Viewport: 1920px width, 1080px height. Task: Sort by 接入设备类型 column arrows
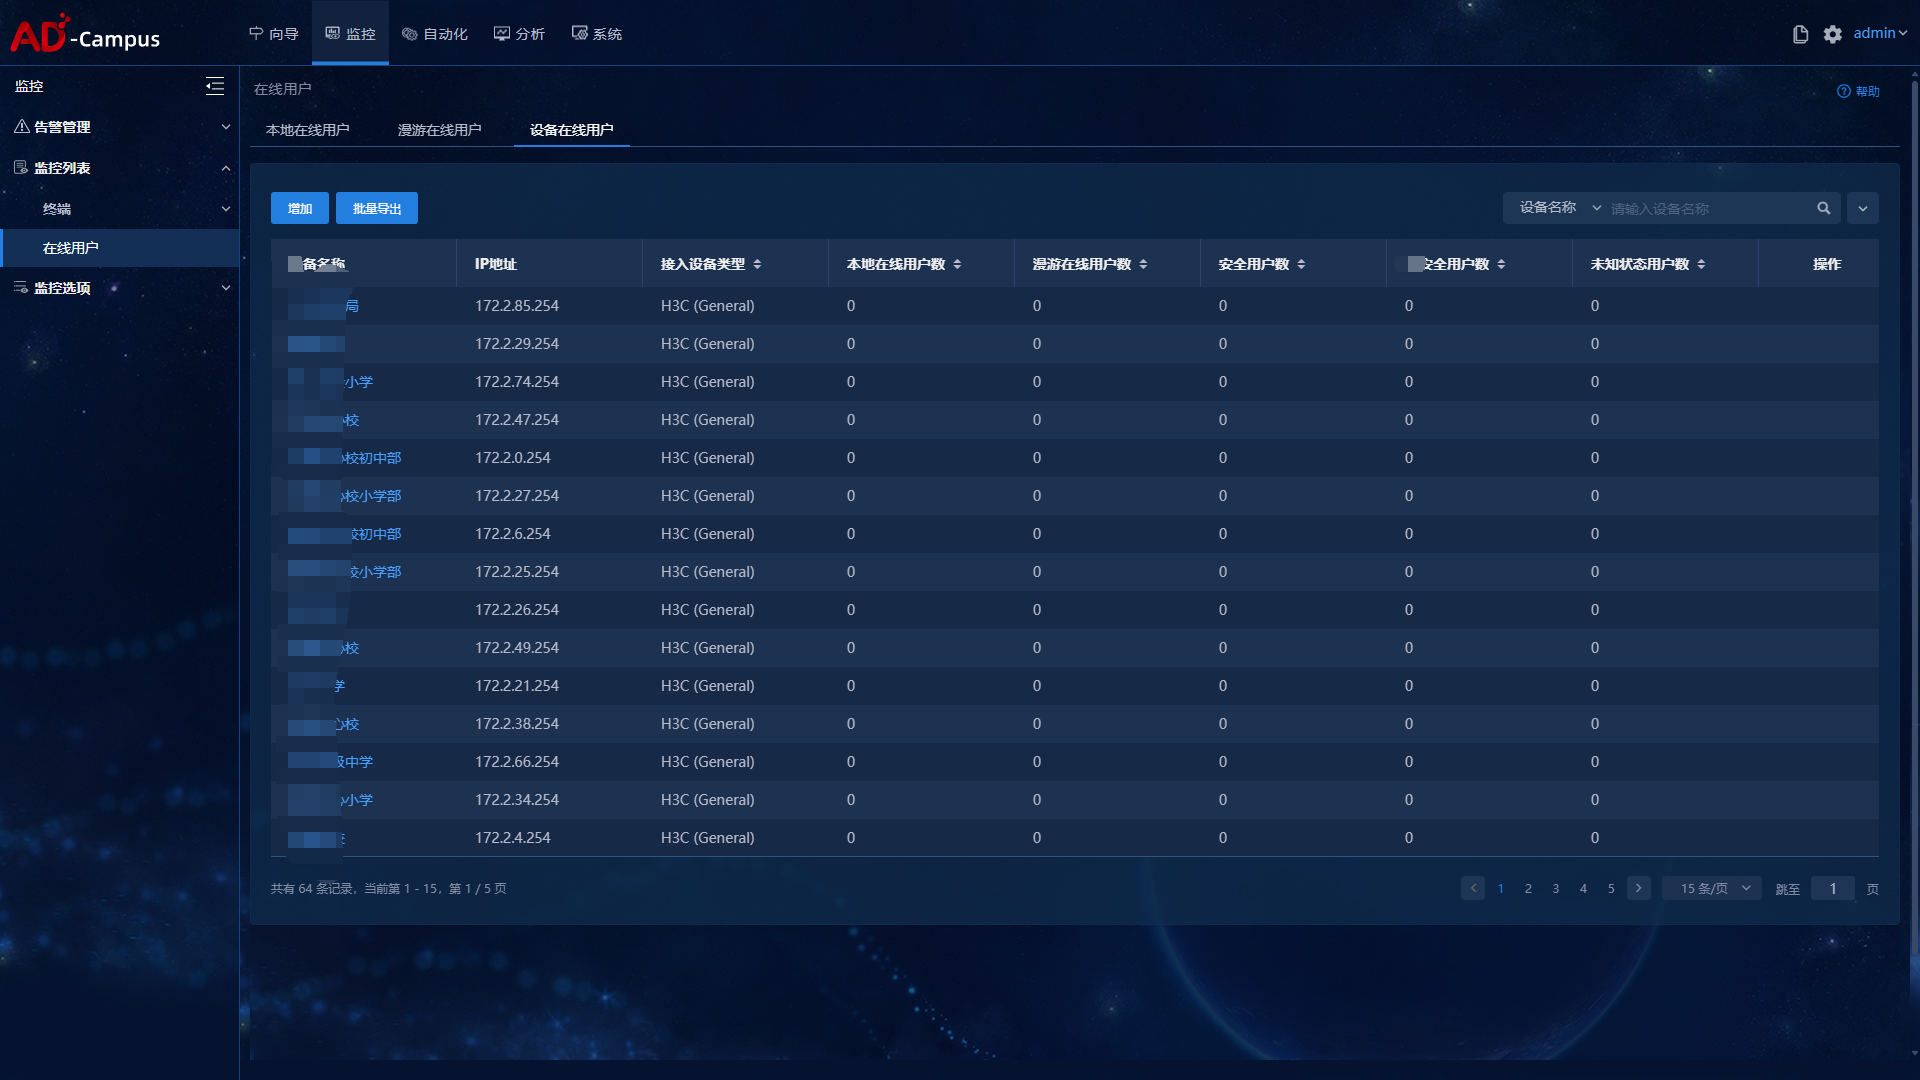point(757,264)
